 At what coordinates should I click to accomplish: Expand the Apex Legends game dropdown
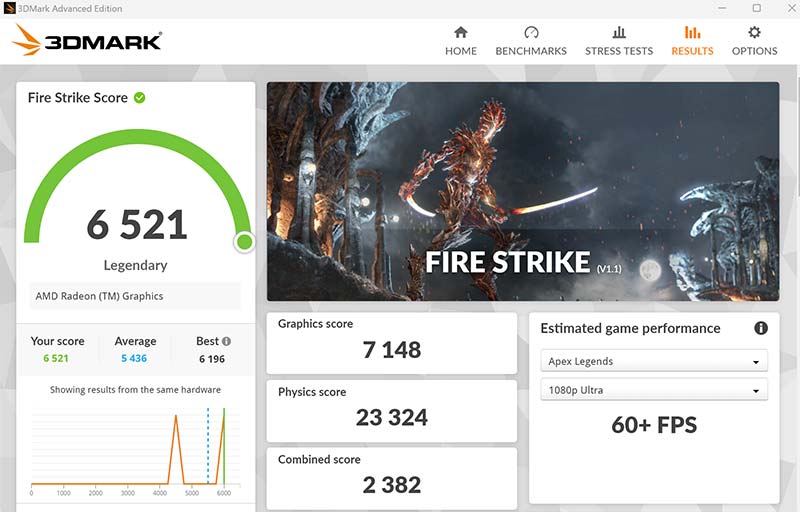(x=654, y=361)
